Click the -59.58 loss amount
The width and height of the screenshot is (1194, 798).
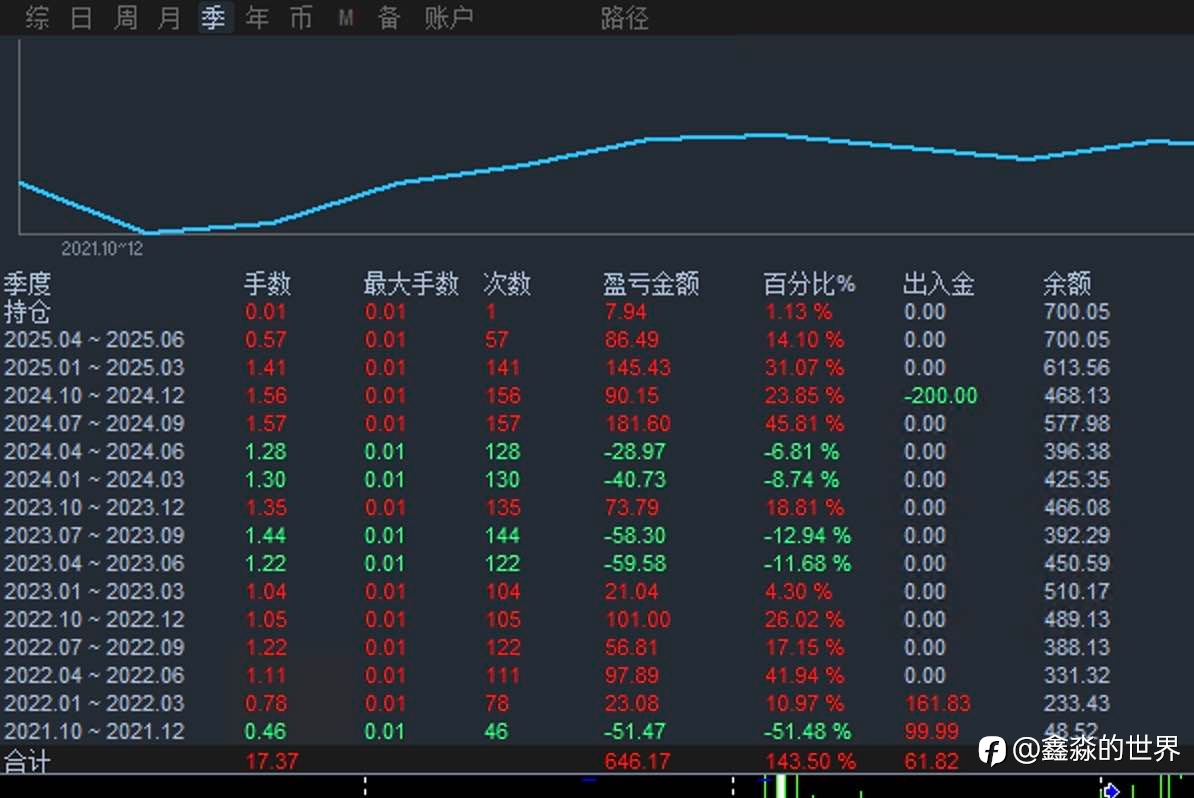tap(635, 563)
